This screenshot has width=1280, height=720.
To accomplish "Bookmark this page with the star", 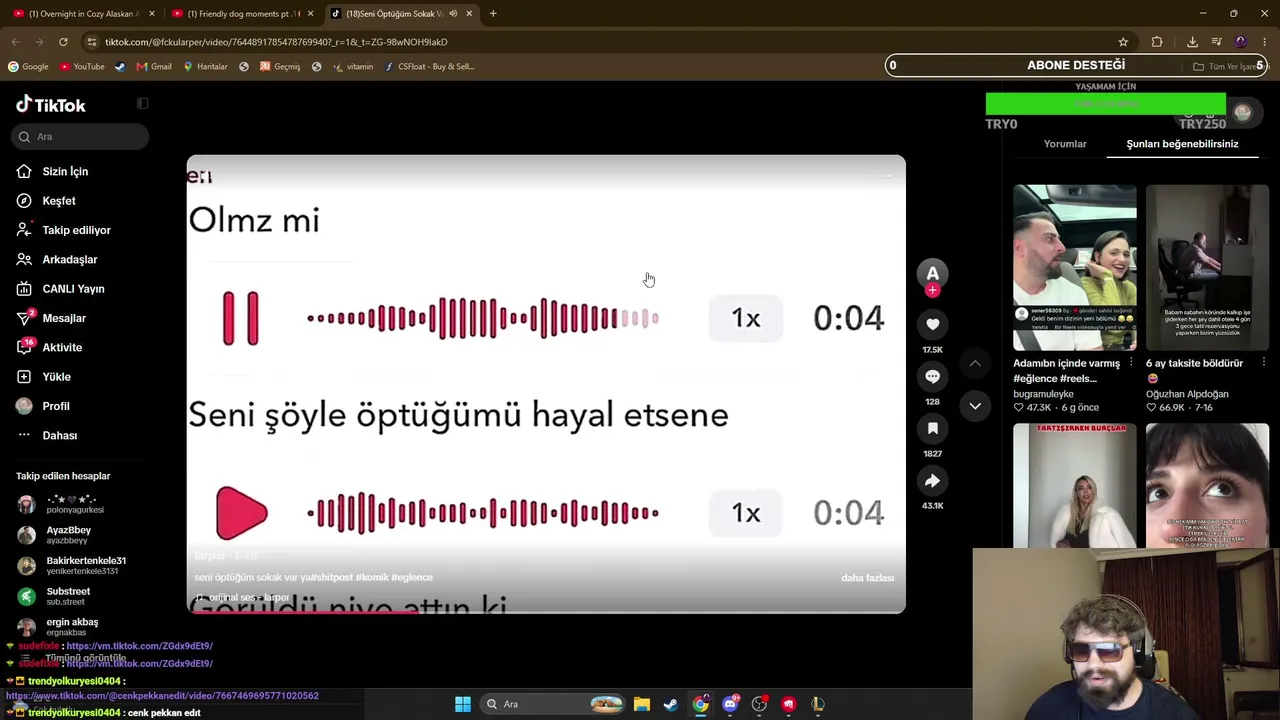I will tap(1123, 42).
